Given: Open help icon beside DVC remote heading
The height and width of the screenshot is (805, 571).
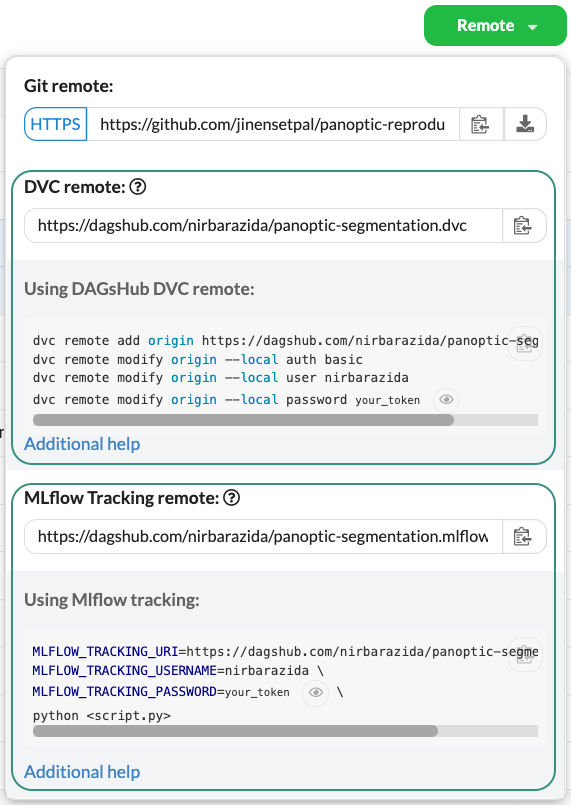Looking at the screenshot, I should [138, 187].
